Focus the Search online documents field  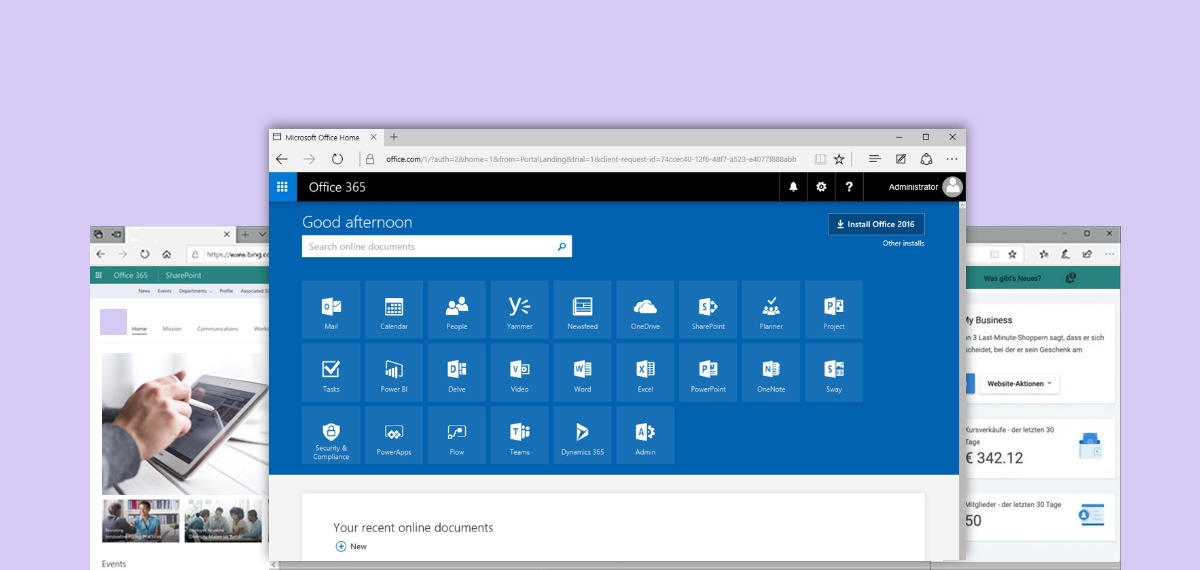pos(437,246)
